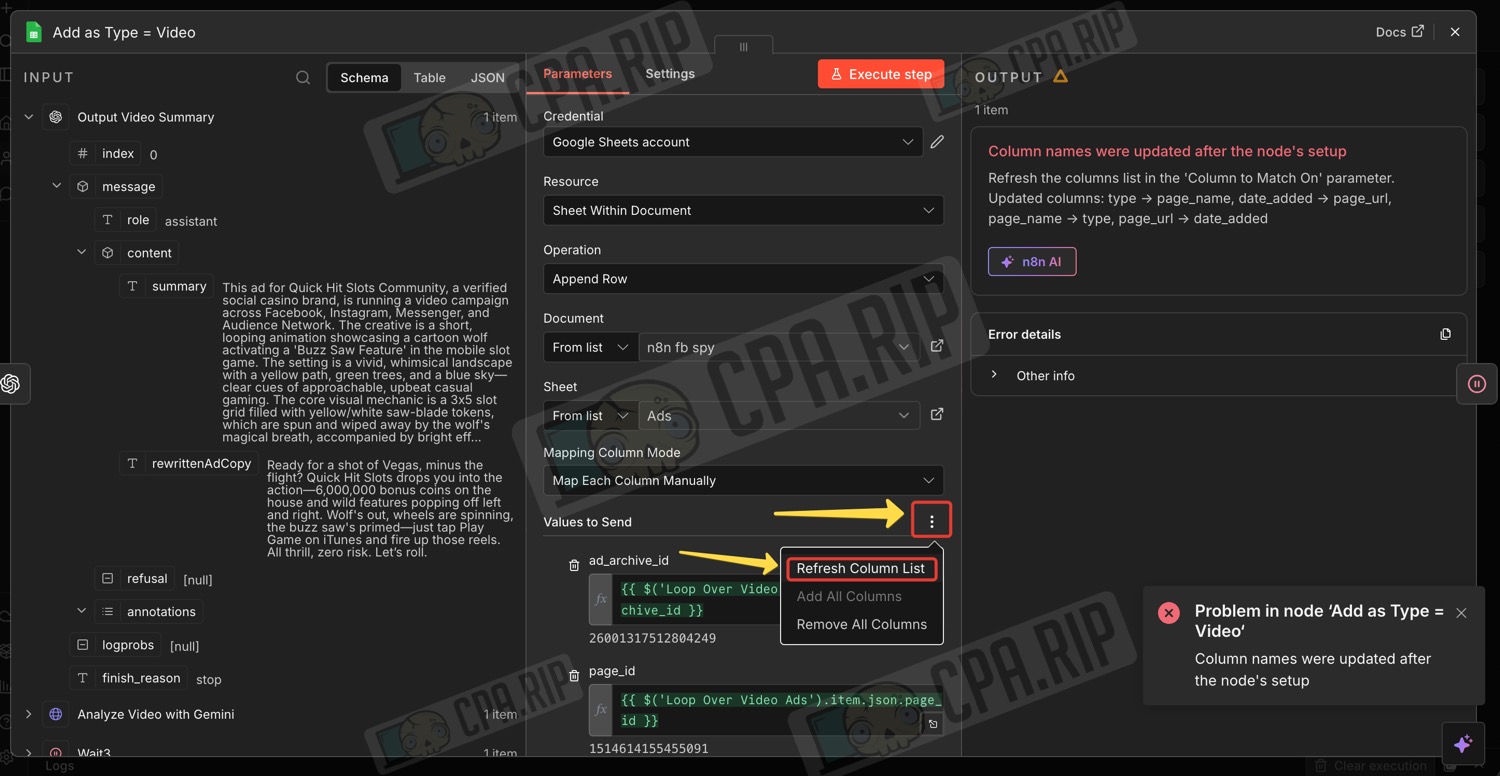Open the three-dot Values to Send menu
The width and height of the screenshot is (1500, 776).
[x=931, y=521]
